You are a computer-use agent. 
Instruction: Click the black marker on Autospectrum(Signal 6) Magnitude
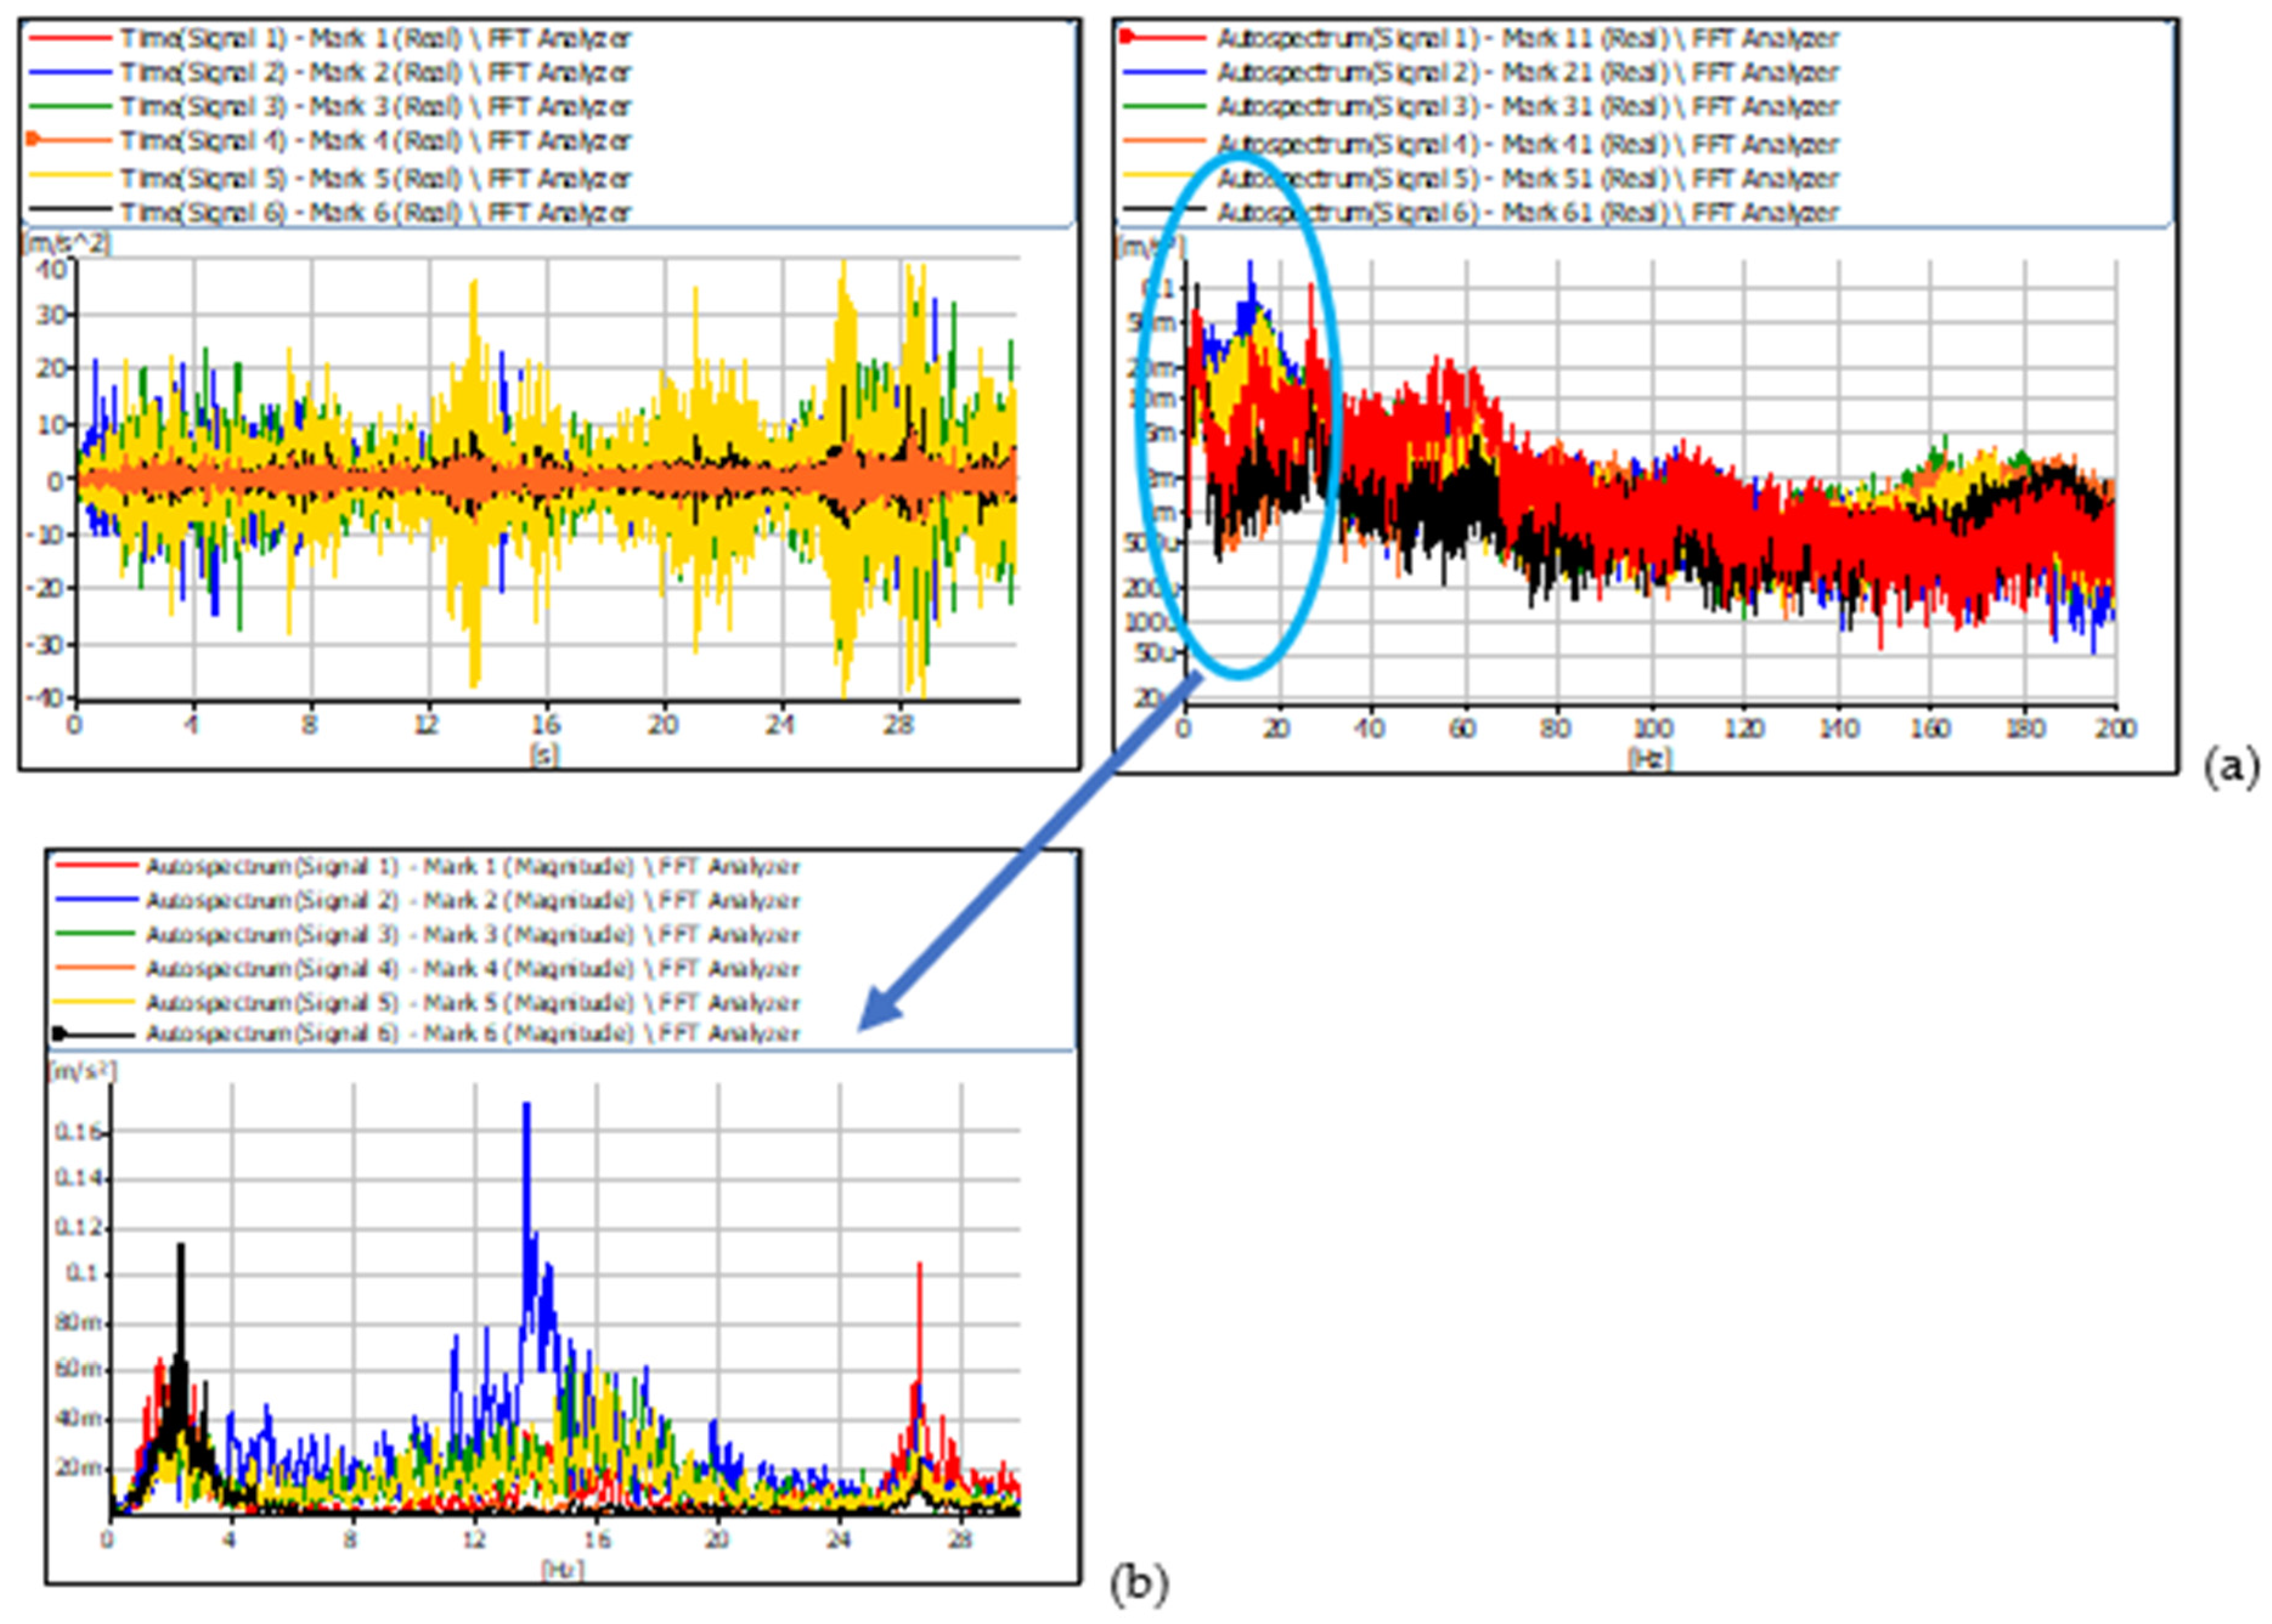coord(59,1033)
